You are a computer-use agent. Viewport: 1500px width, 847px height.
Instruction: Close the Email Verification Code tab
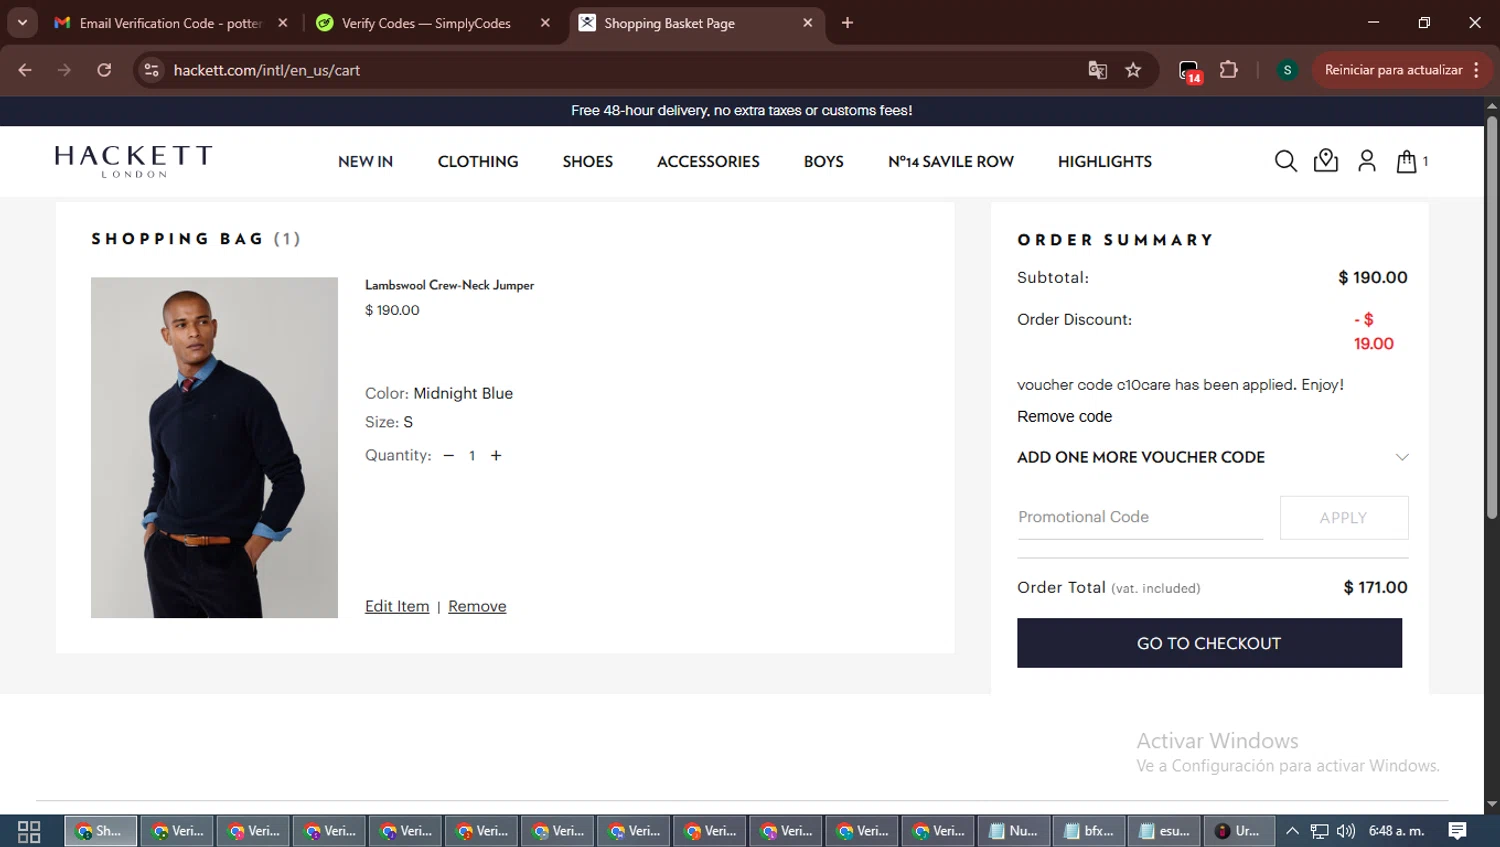pos(283,23)
